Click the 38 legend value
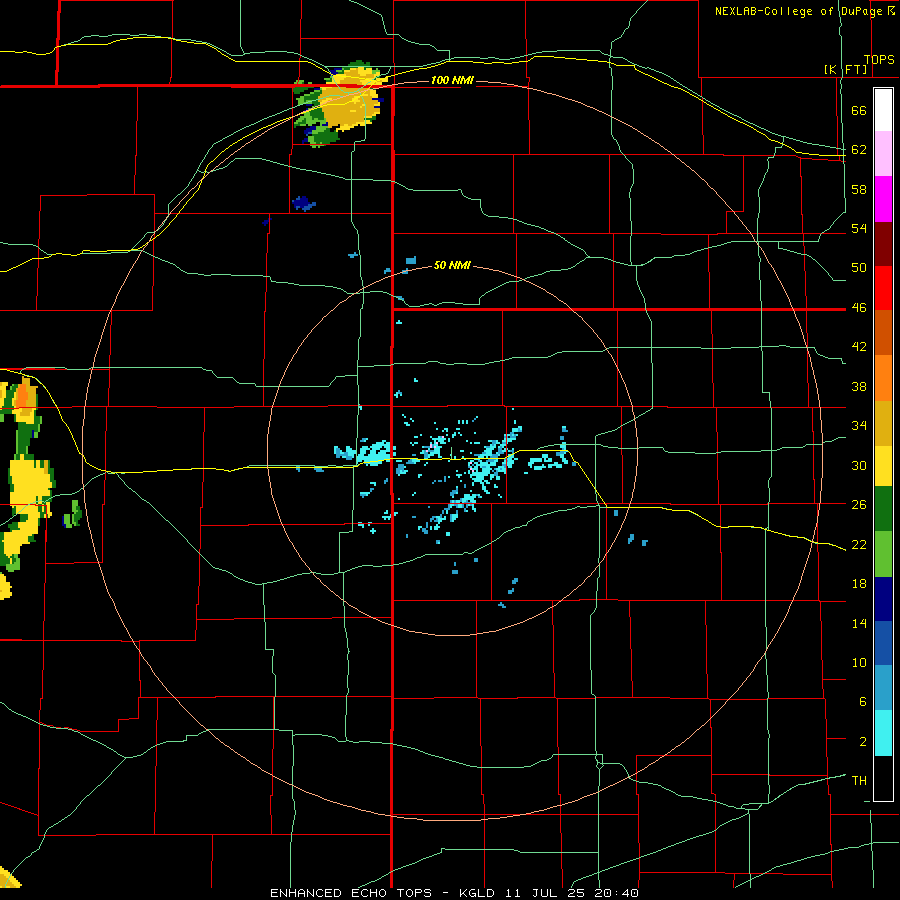This screenshot has height=900, width=900. click(859, 386)
